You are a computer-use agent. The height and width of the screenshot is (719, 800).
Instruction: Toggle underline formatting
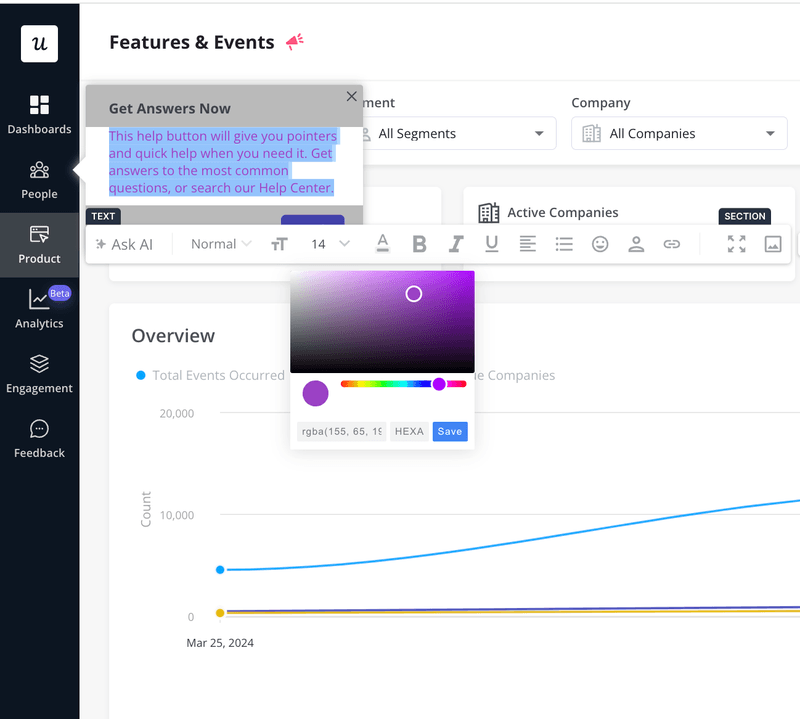coord(491,243)
